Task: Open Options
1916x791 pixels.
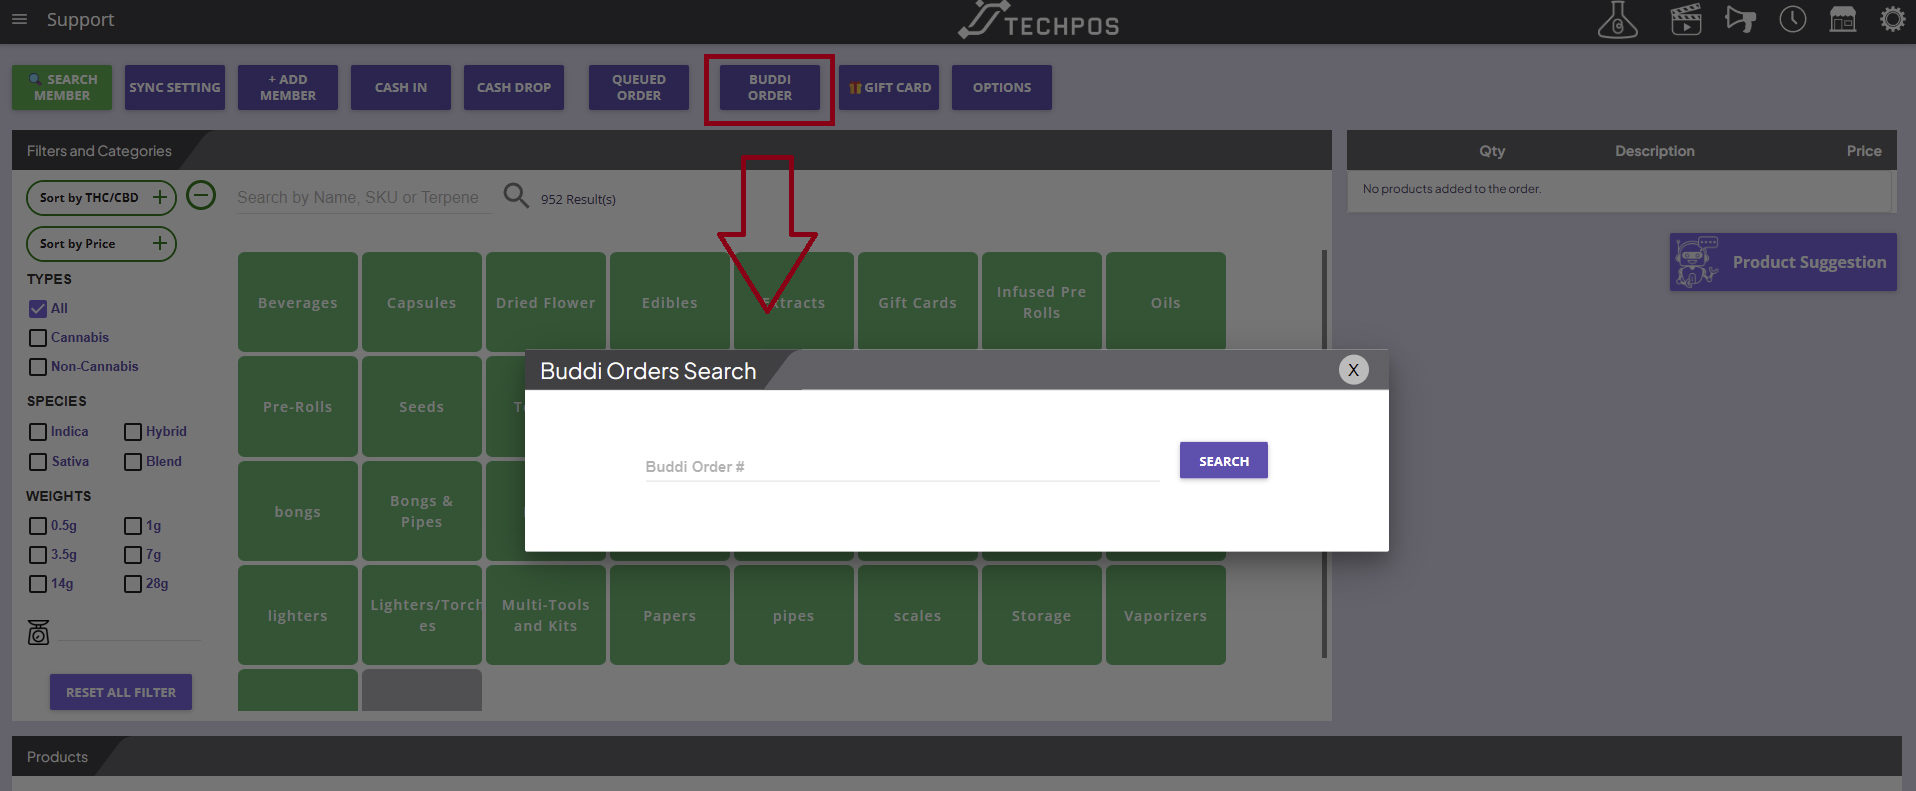Action: [x=1002, y=87]
